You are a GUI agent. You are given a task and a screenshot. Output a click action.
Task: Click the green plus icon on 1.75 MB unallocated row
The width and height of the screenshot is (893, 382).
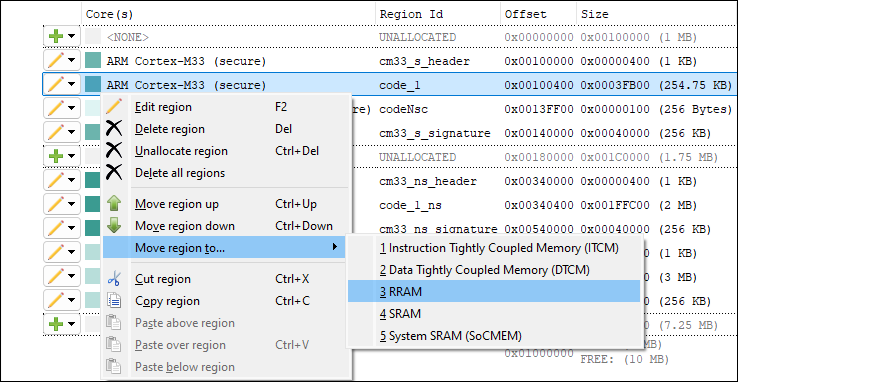pos(56,156)
